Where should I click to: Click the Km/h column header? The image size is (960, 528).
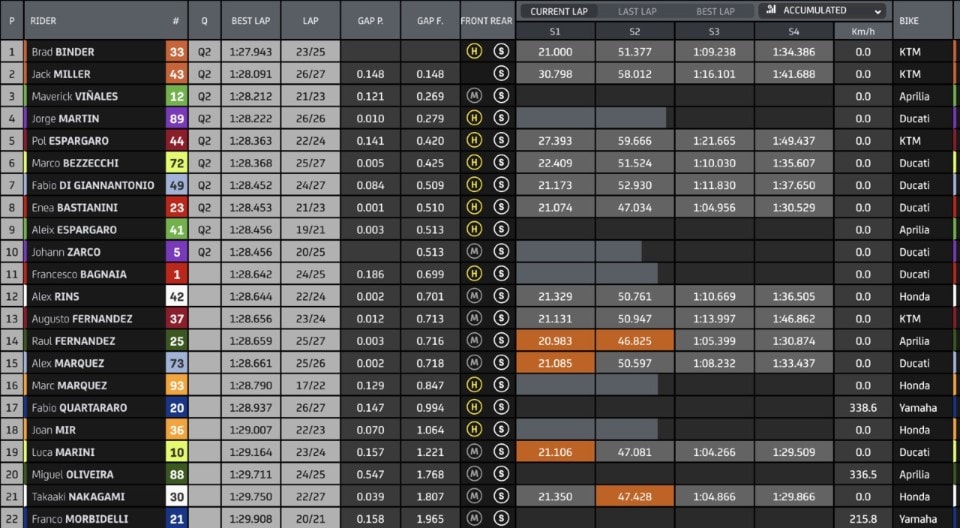click(863, 31)
